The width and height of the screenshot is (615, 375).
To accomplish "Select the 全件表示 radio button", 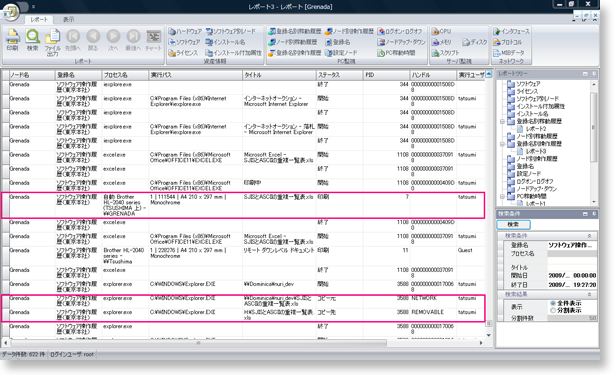I will click(553, 303).
